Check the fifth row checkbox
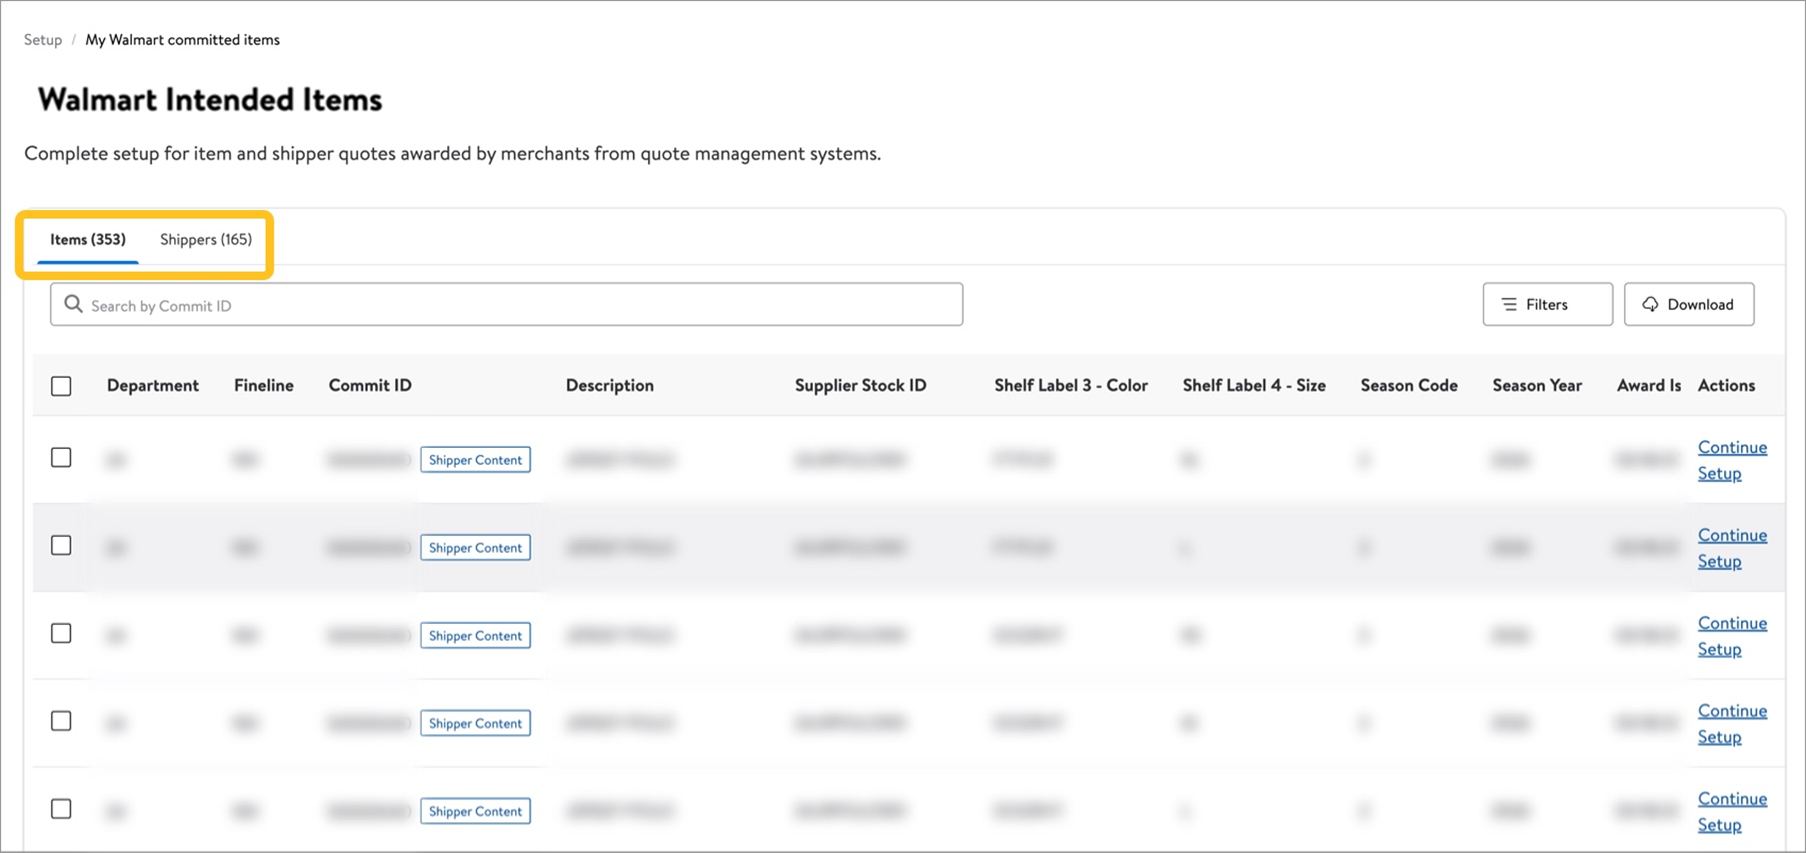Screen dimensions: 1806x853 point(61,809)
